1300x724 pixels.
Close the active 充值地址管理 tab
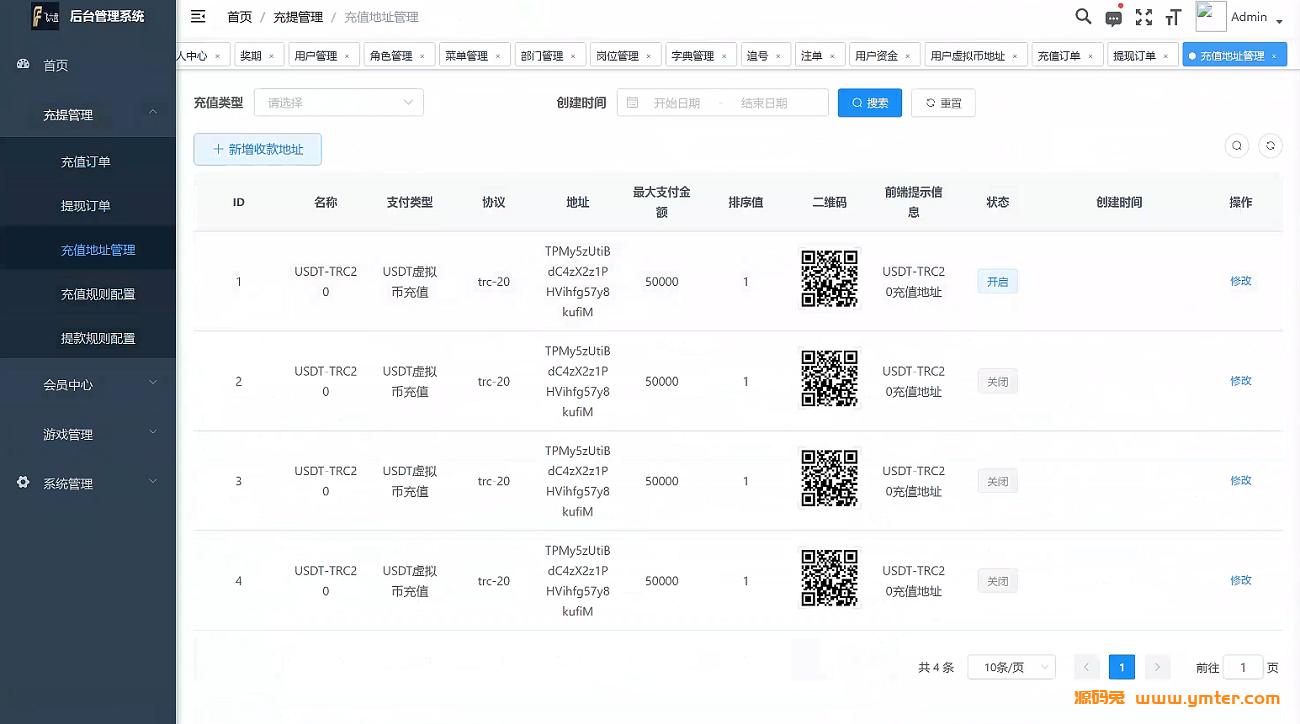point(1274,56)
